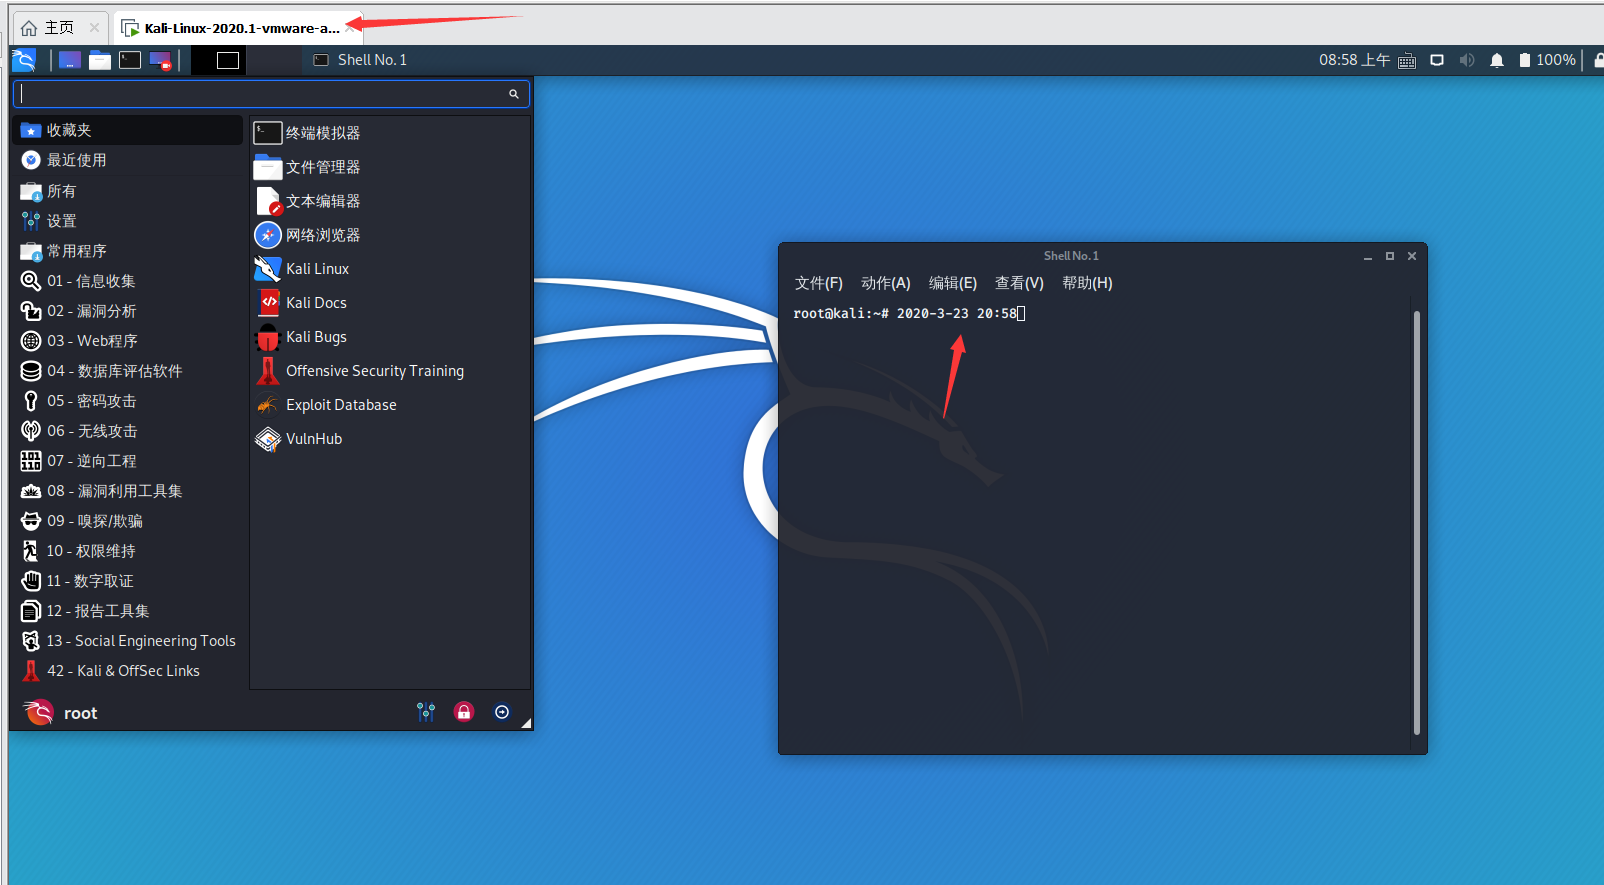Open the settings sliders icon in menu footer
1604x885 pixels.
426,712
